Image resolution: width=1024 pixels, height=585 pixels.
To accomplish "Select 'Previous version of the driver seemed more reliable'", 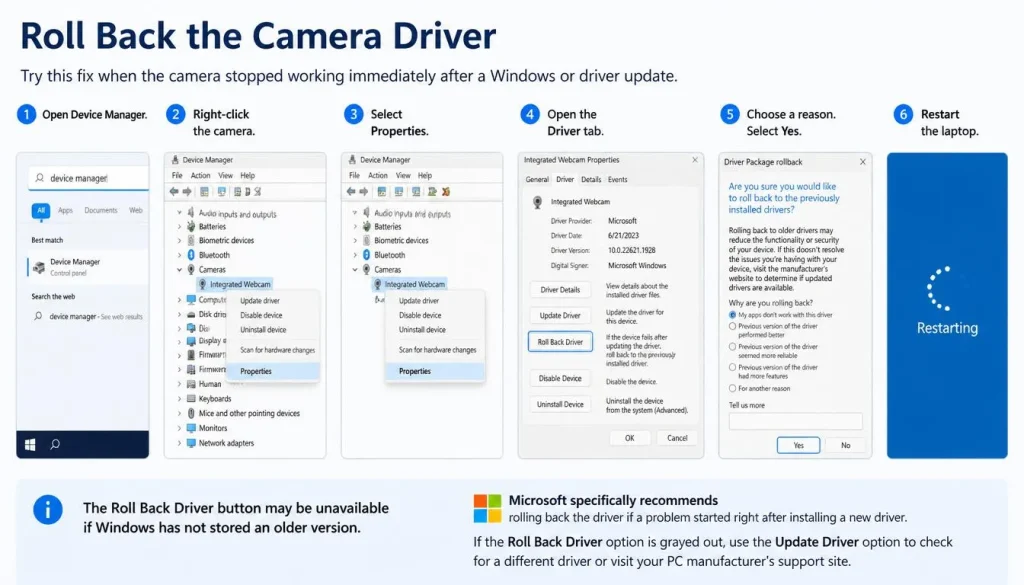I will [732, 347].
